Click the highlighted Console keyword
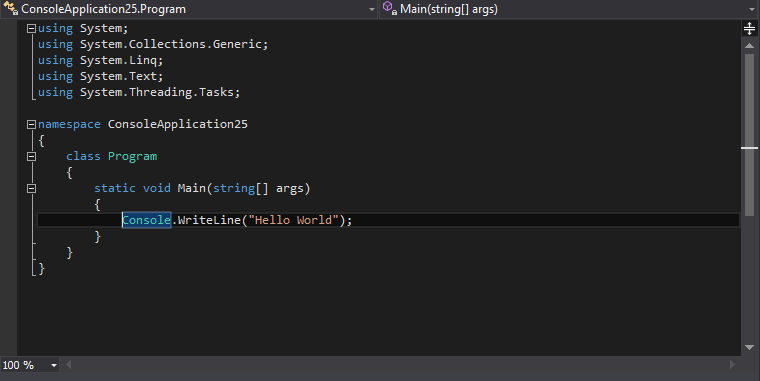760x381 pixels. point(146,220)
